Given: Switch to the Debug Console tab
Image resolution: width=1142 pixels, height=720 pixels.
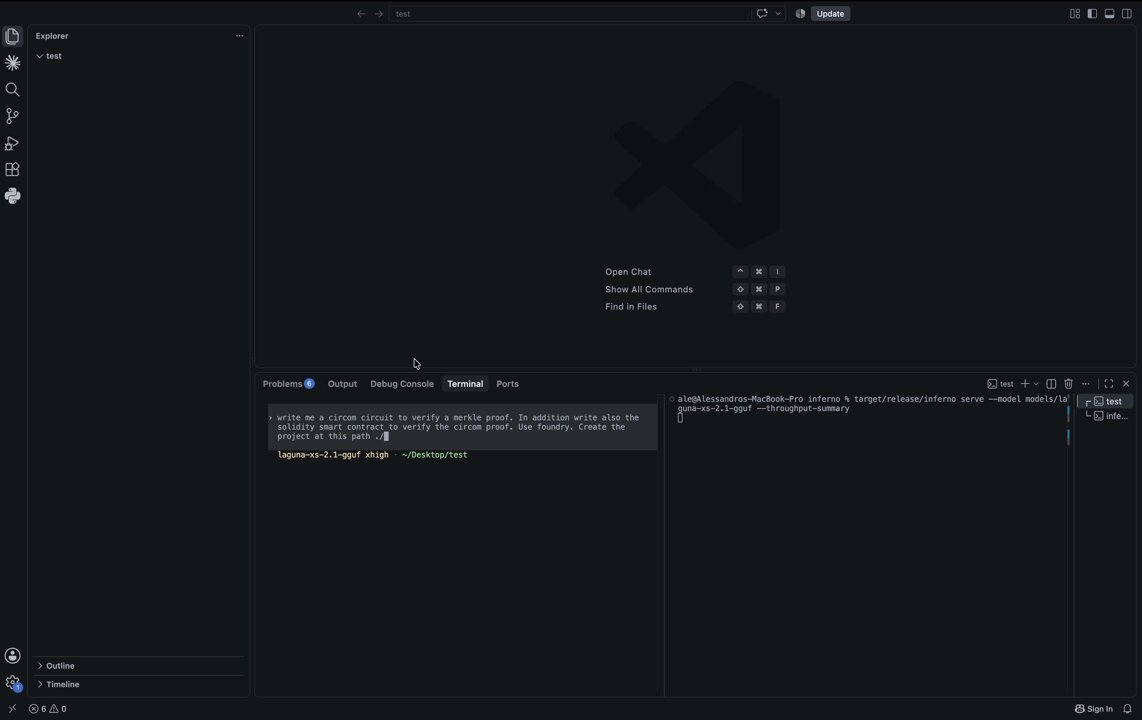Looking at the screenshot, I should [402, 384].
